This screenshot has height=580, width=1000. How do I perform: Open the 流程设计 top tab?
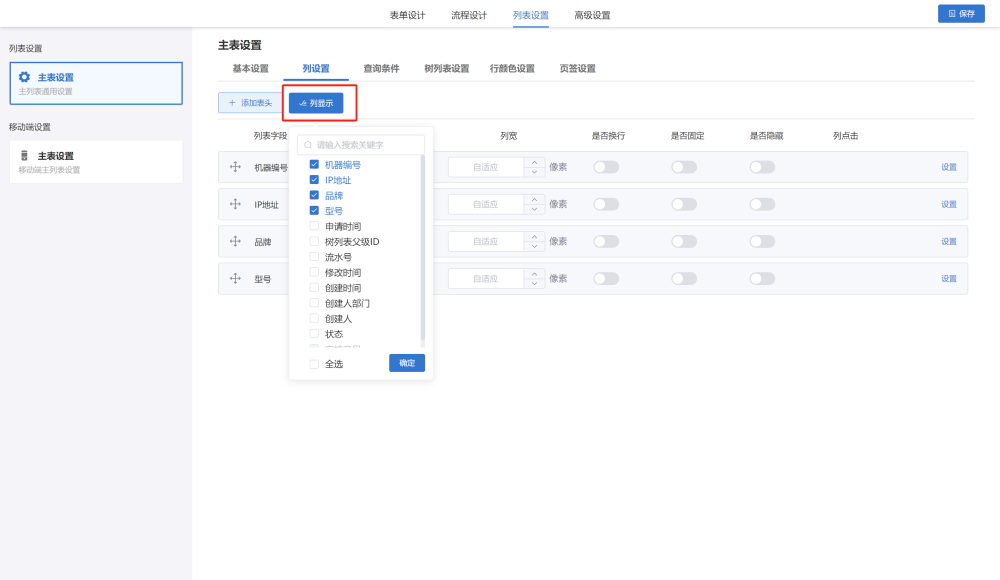tap(469, 15)
